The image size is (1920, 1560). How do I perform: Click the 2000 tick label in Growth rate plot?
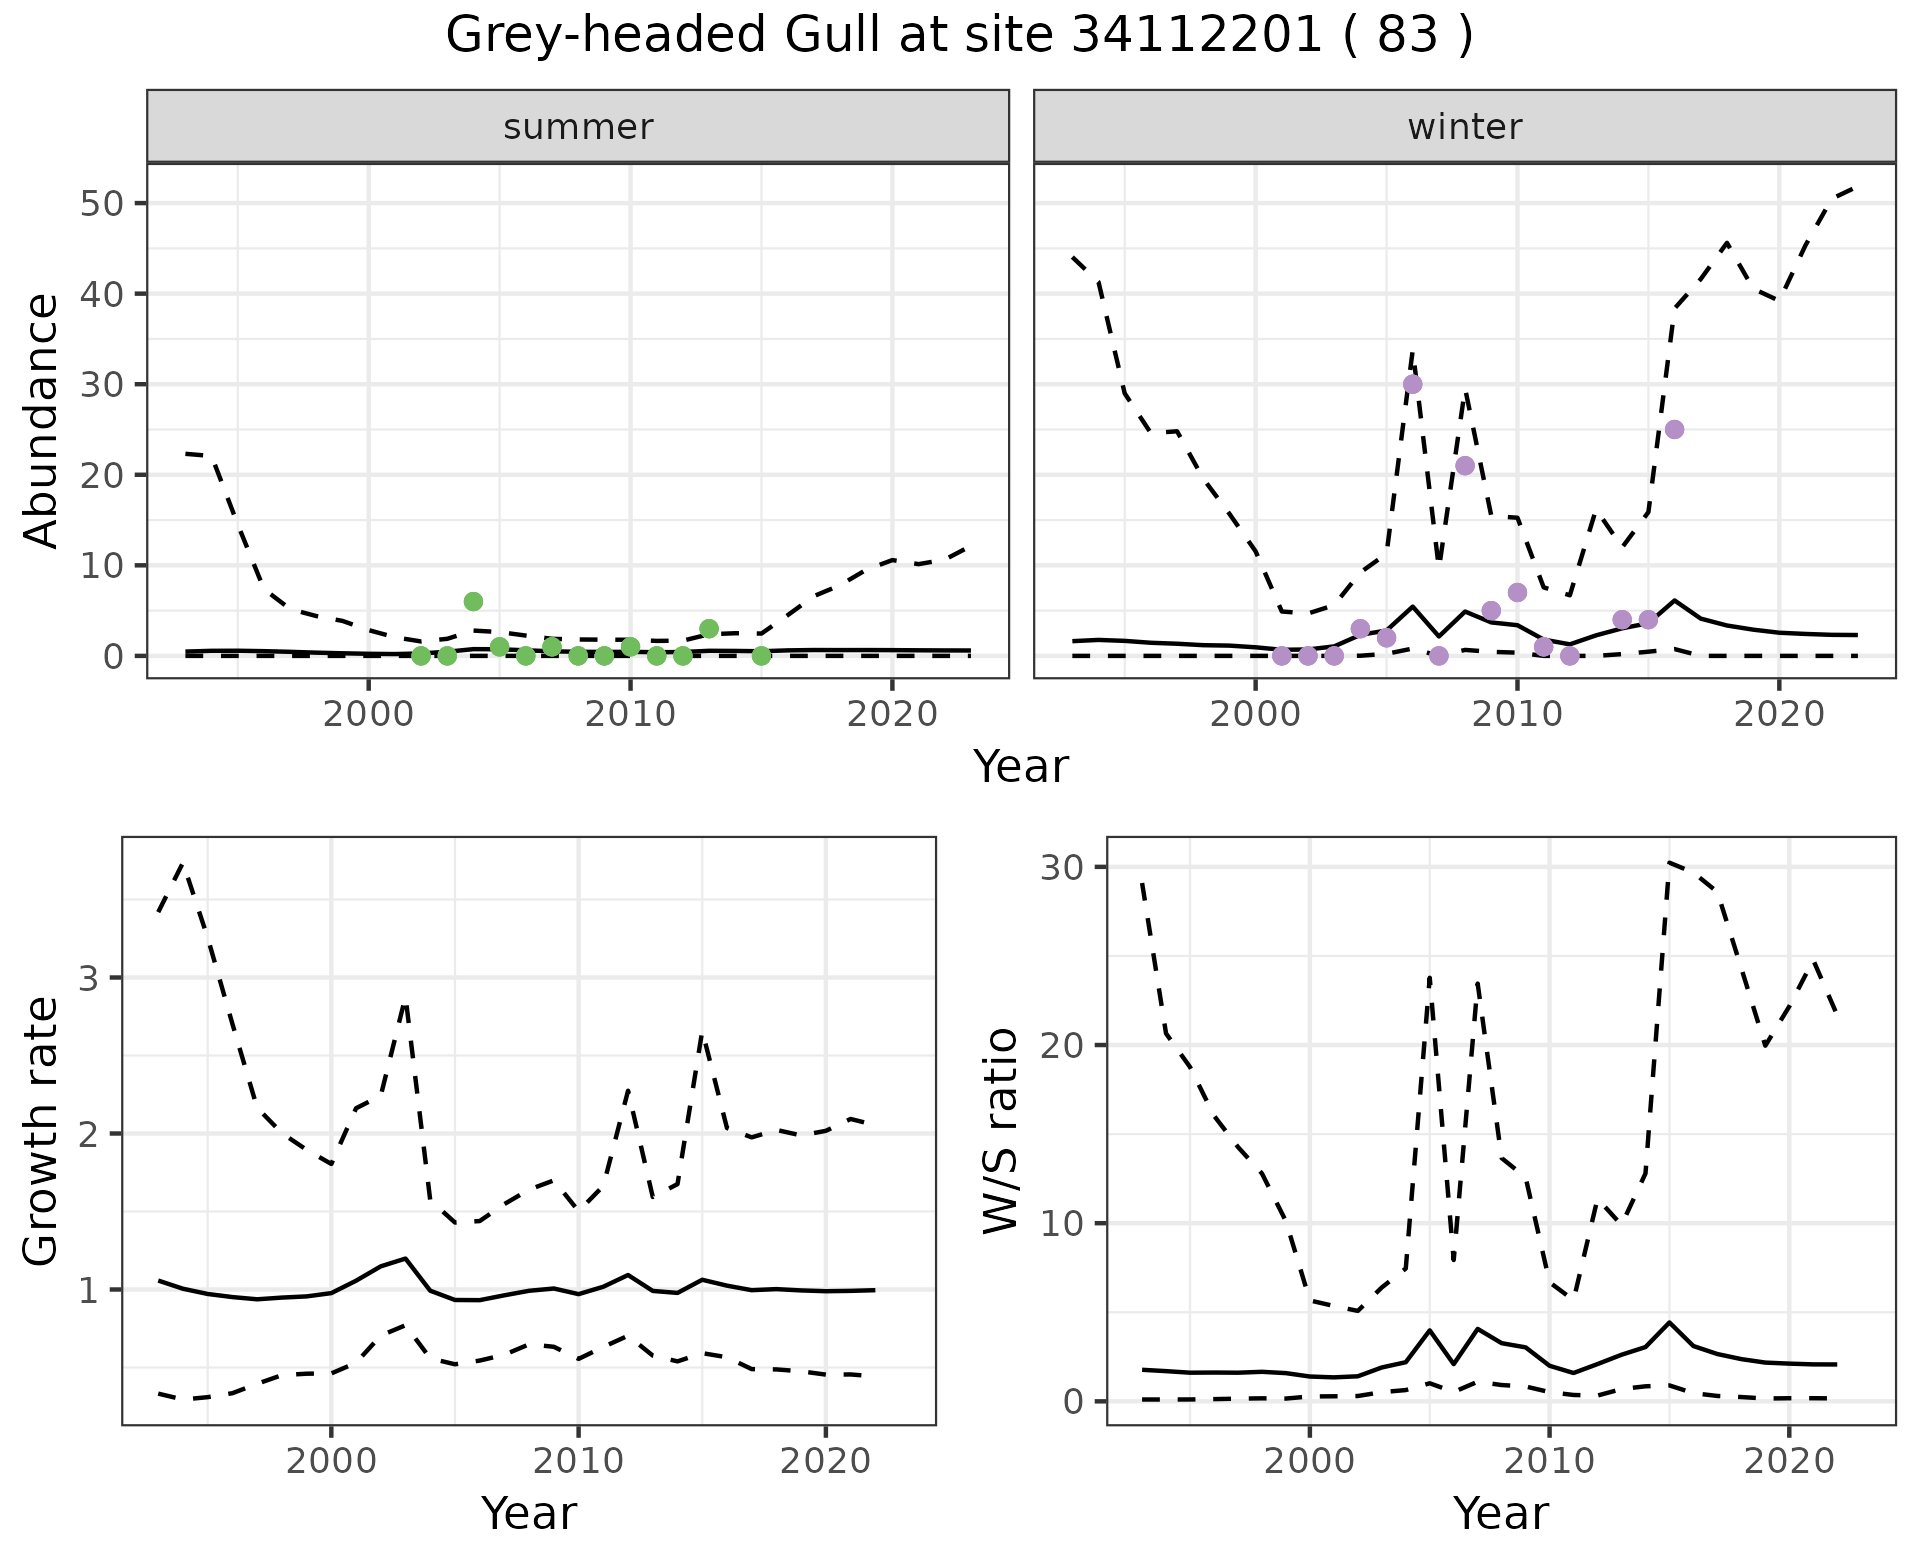[x=331, y=1461]
